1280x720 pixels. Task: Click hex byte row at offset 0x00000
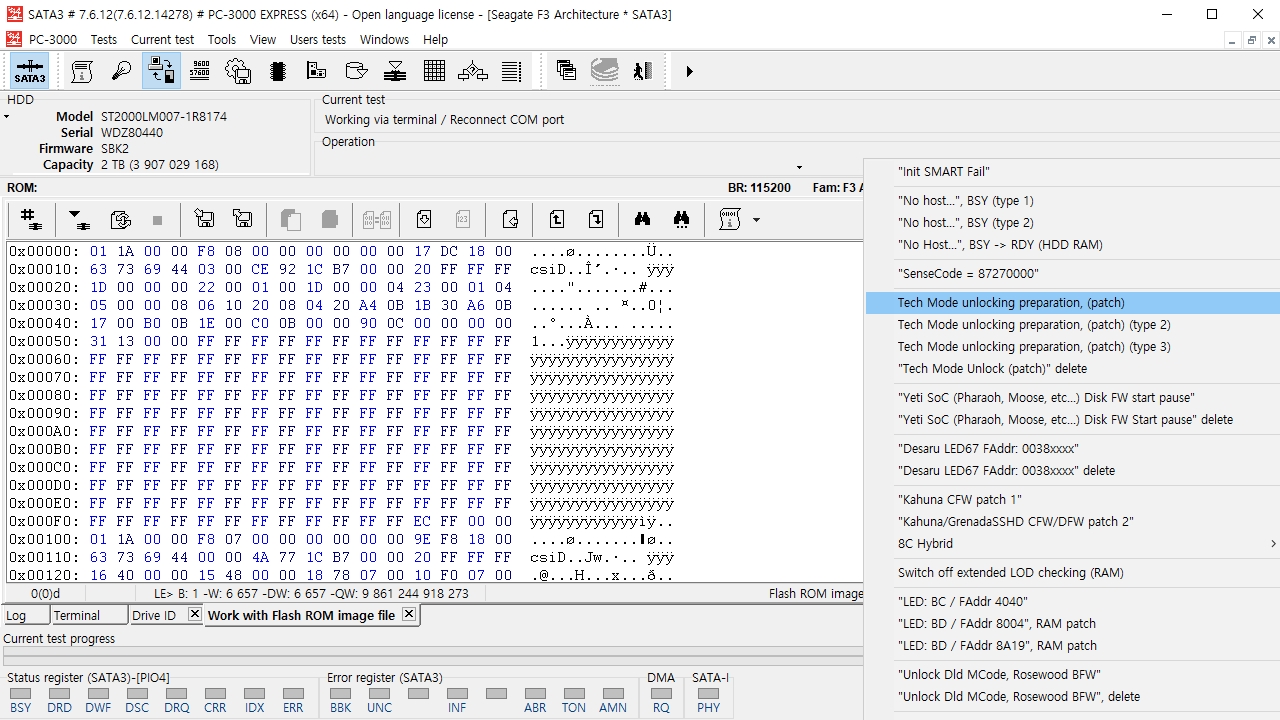[x=300, y=252]
